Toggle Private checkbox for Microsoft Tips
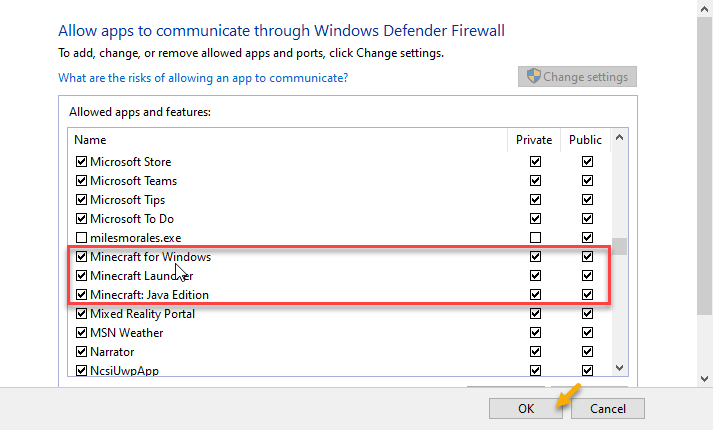The height and width of the screenshot is (430, 713). coord(535,200)
